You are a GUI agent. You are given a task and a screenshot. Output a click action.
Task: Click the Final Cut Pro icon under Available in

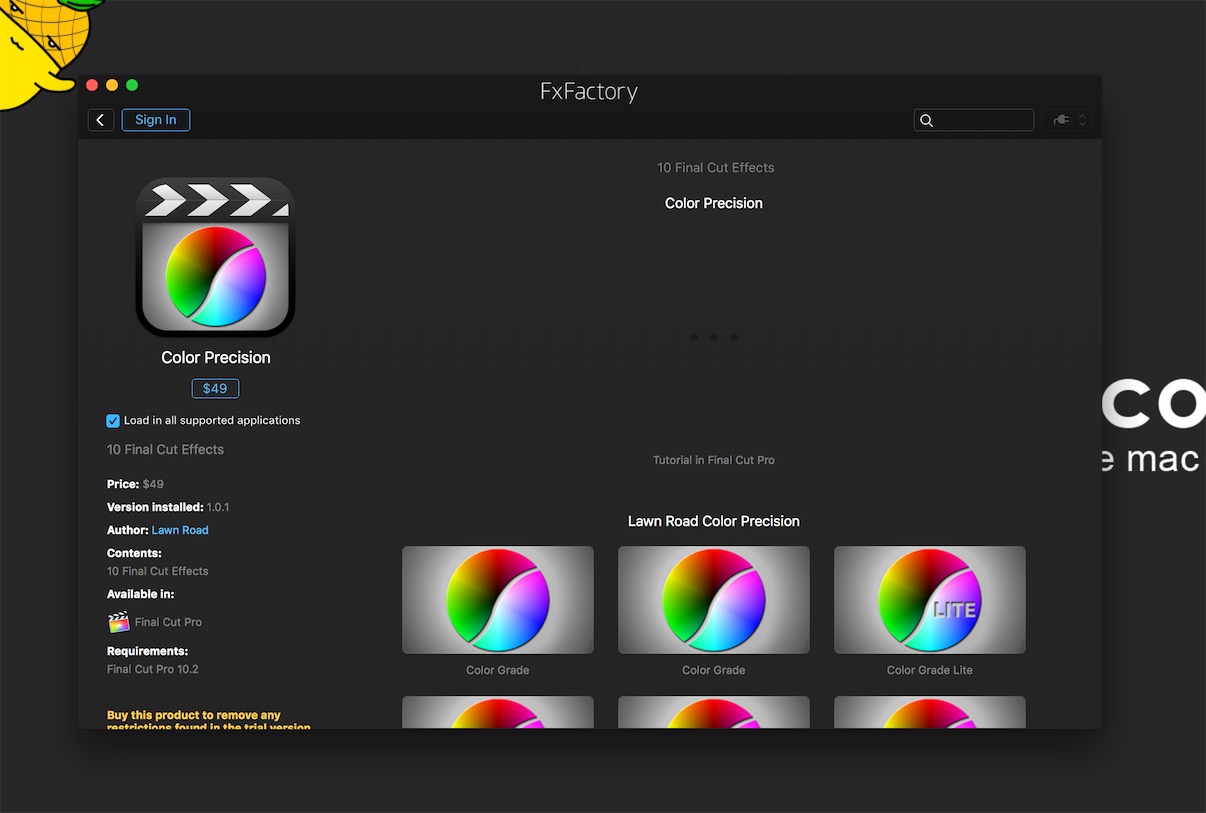click(119, 622)
